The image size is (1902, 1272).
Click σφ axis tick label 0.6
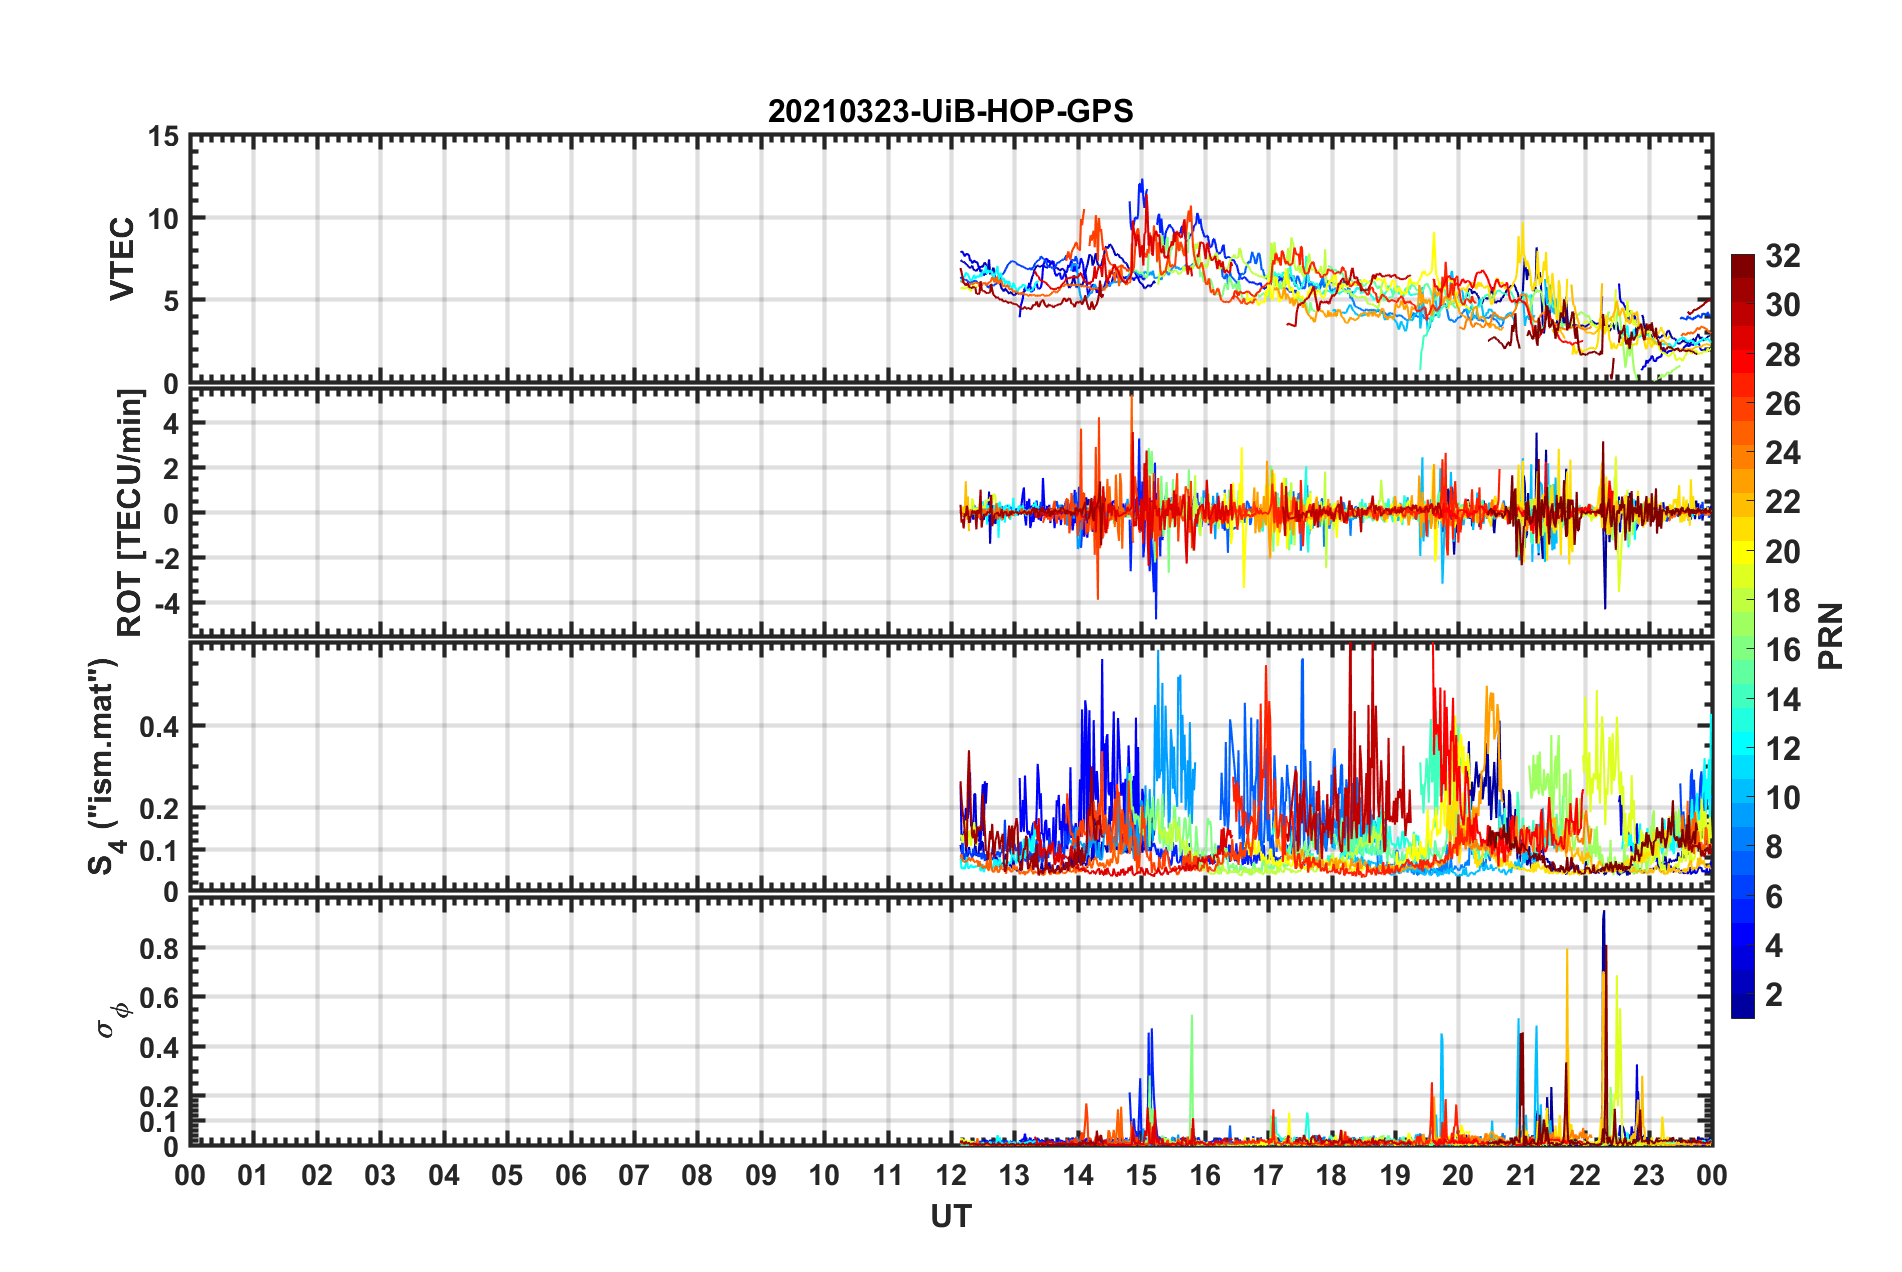point(160,998)
